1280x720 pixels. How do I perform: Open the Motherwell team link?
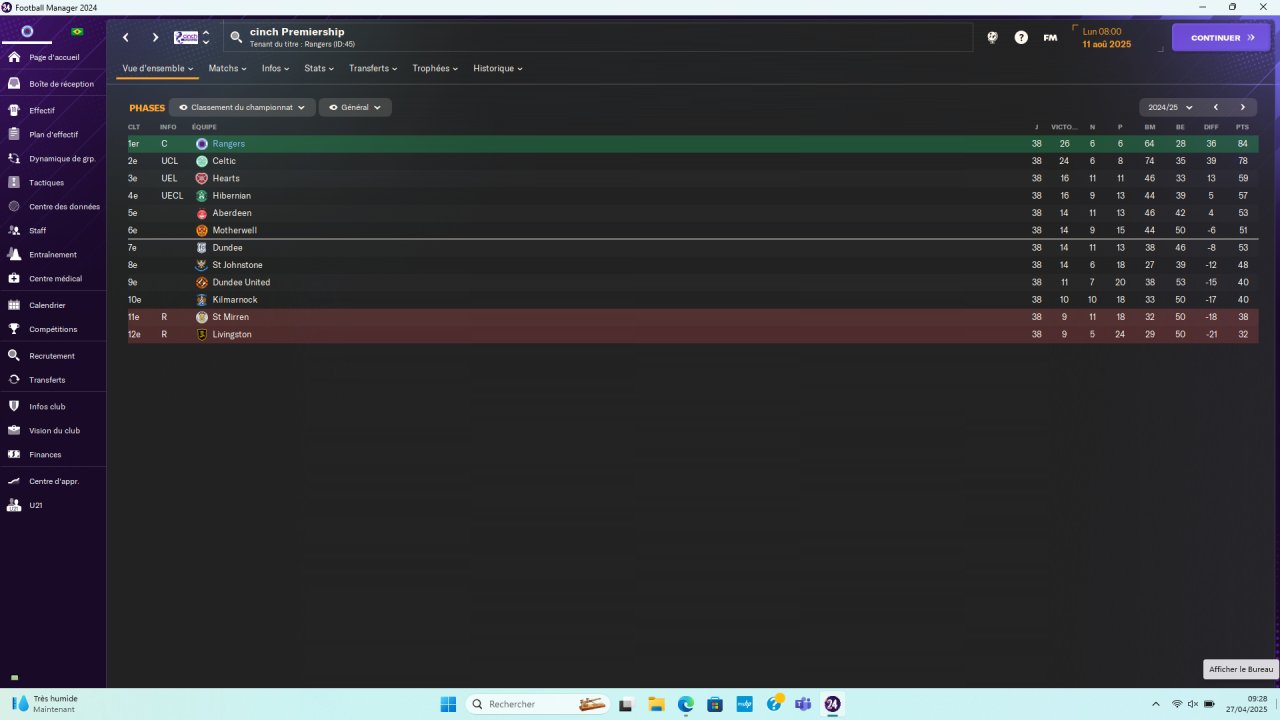coord(235,230)
